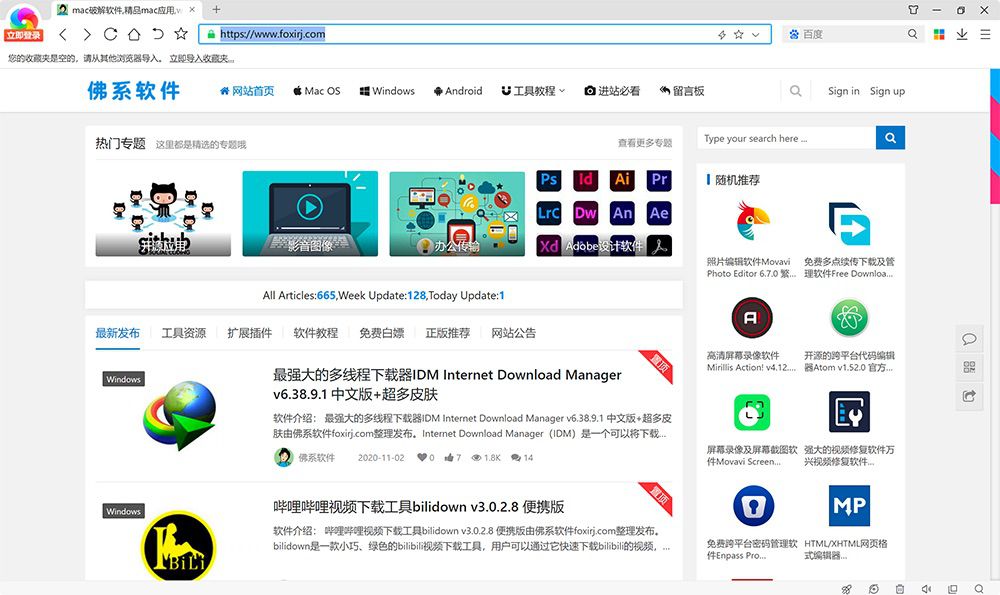This screenshot has width=1000, height=595.
Task: Submit search with the blue magnifier button
Action: tap(890, 138)
